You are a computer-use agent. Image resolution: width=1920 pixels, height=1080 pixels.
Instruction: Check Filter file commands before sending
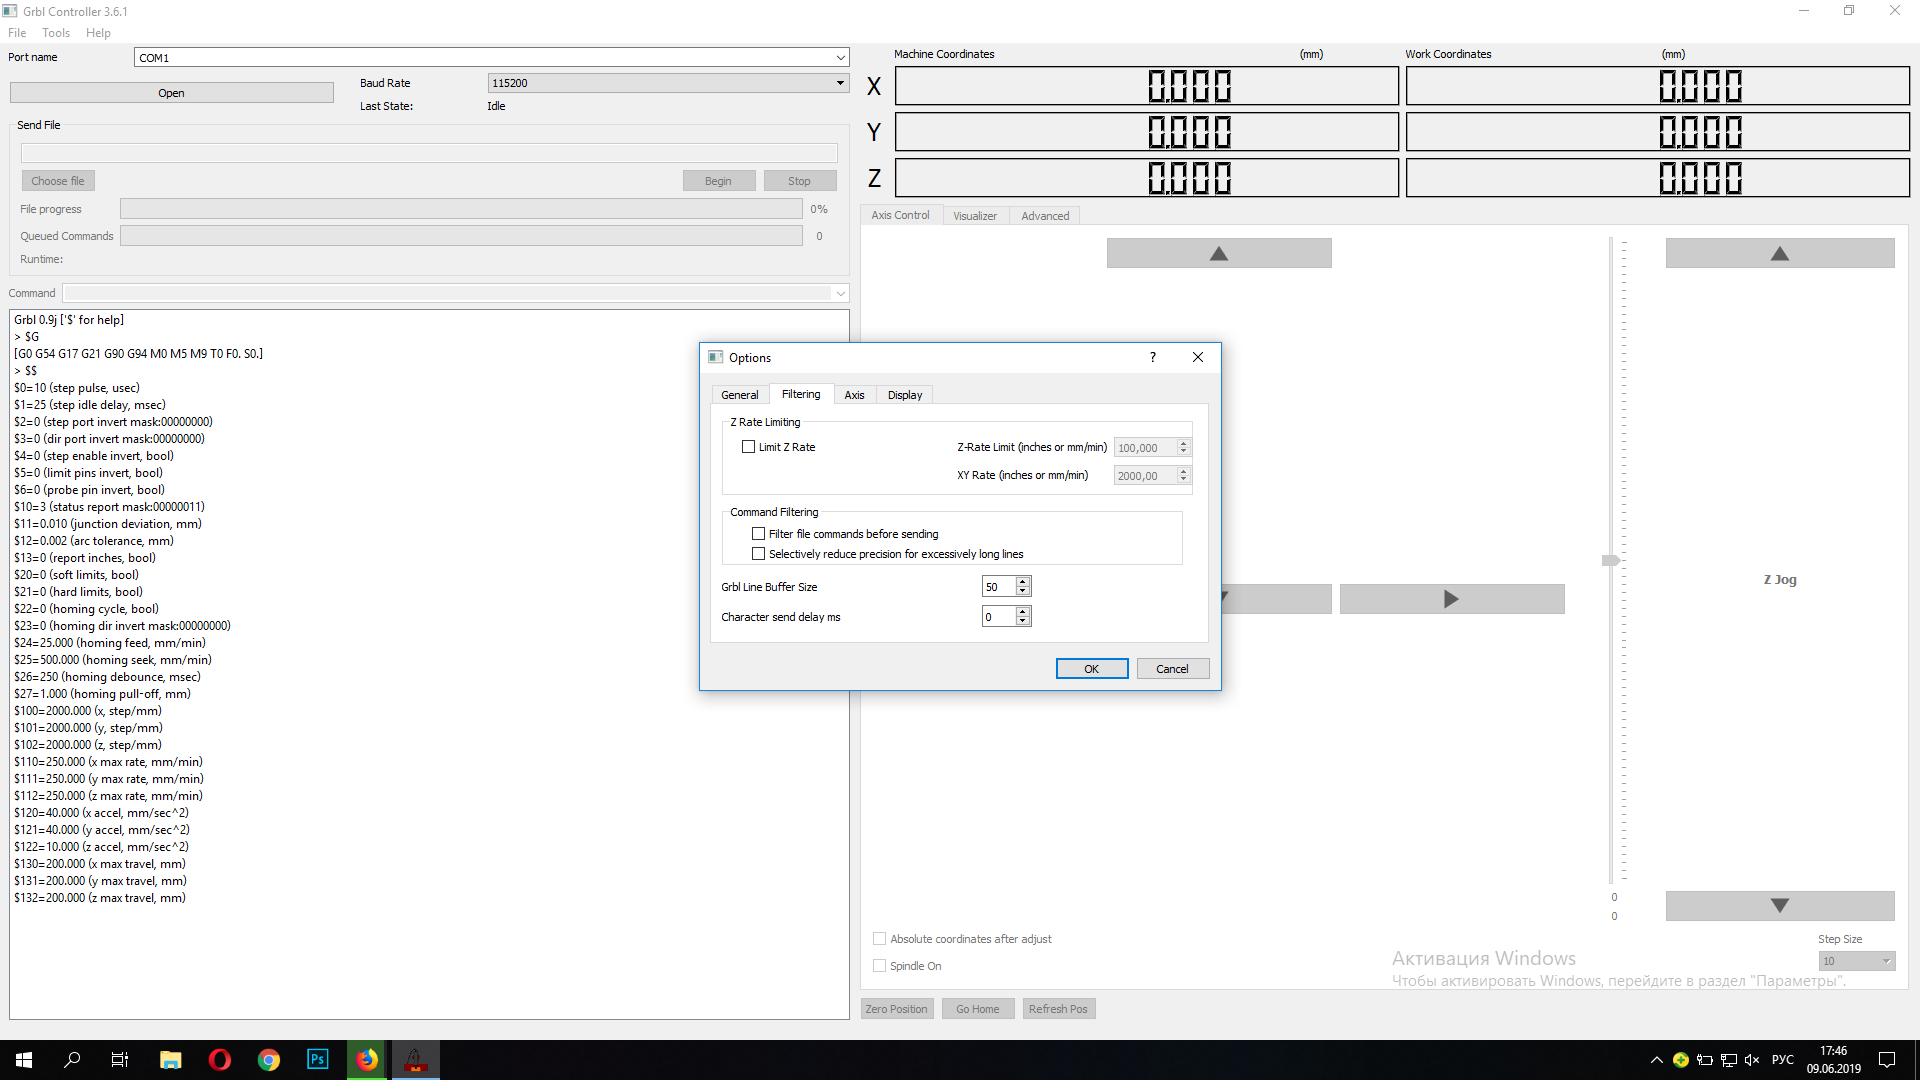point(758,534)
